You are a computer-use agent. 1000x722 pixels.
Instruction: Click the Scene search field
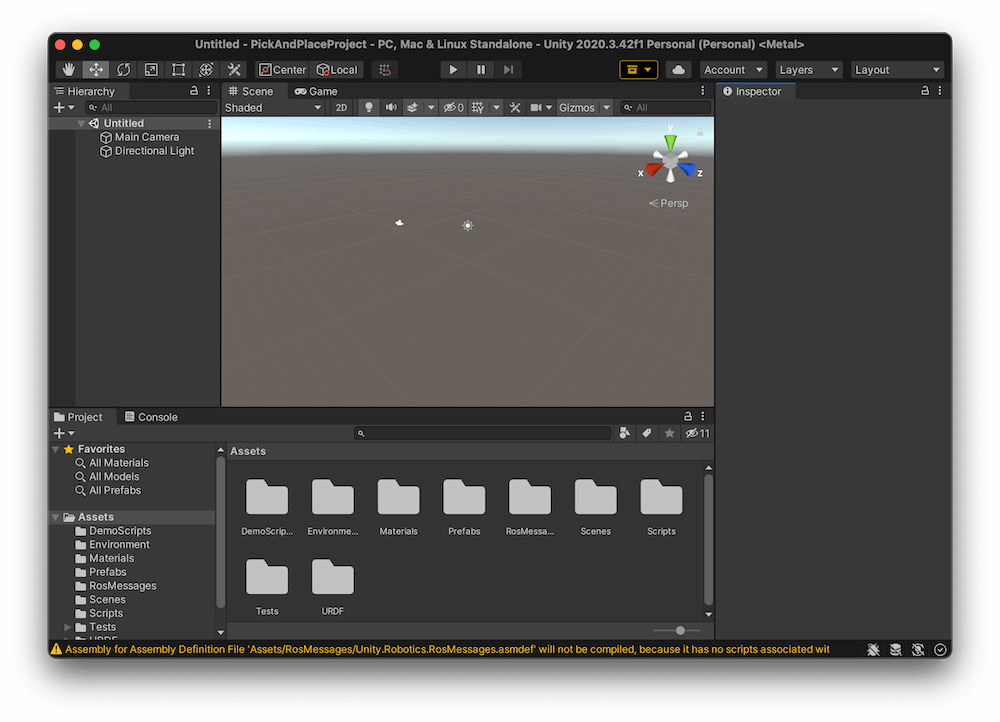click(666, 108)
